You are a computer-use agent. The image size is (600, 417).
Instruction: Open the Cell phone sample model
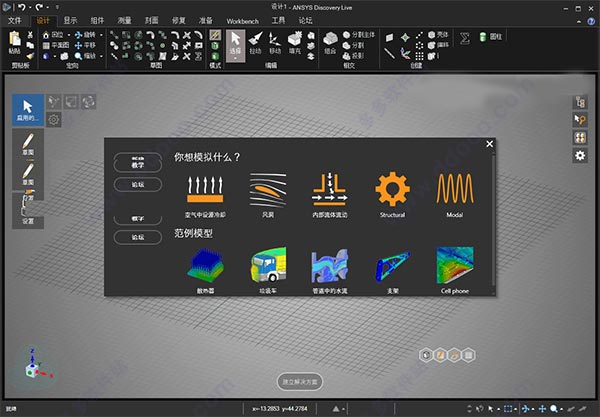click(x=455, y=271)
